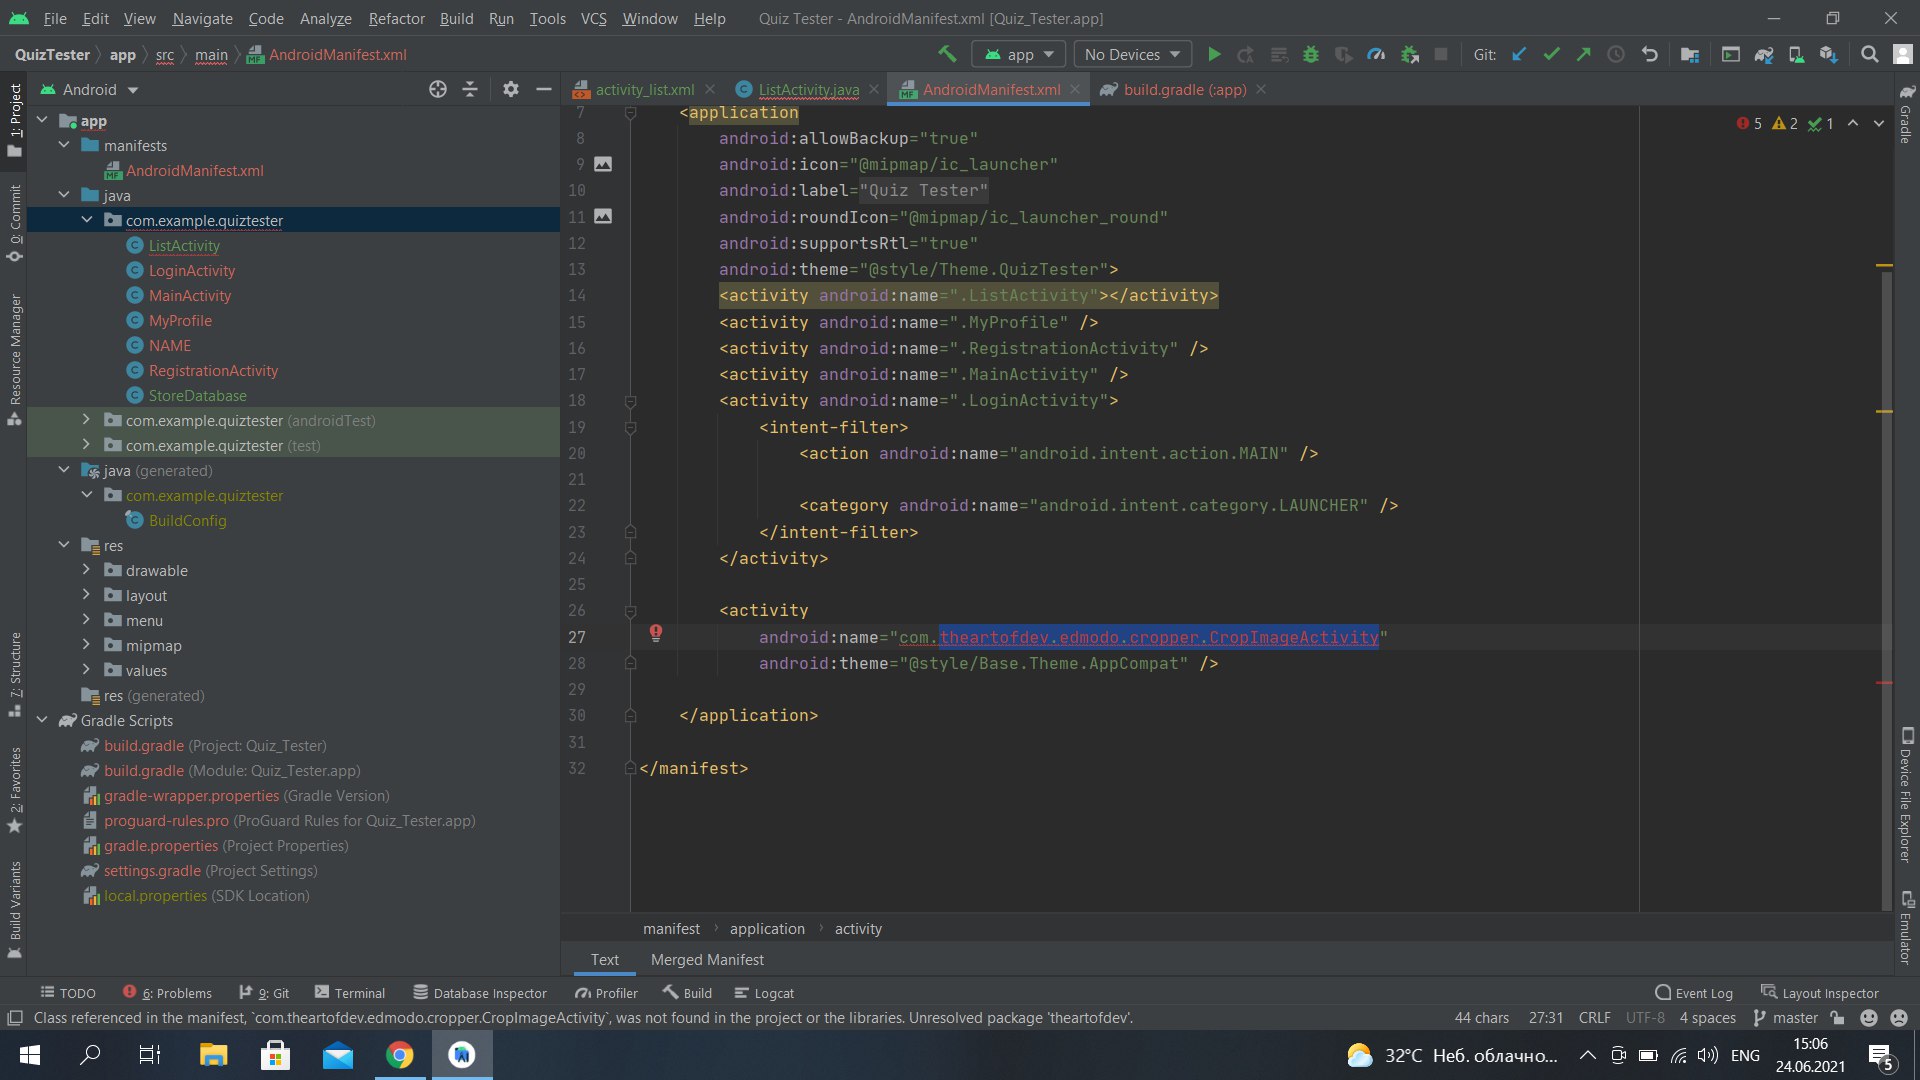Click the green Run app button
Screen dimensions: 1920x1080
click(x=1214, y=55)
